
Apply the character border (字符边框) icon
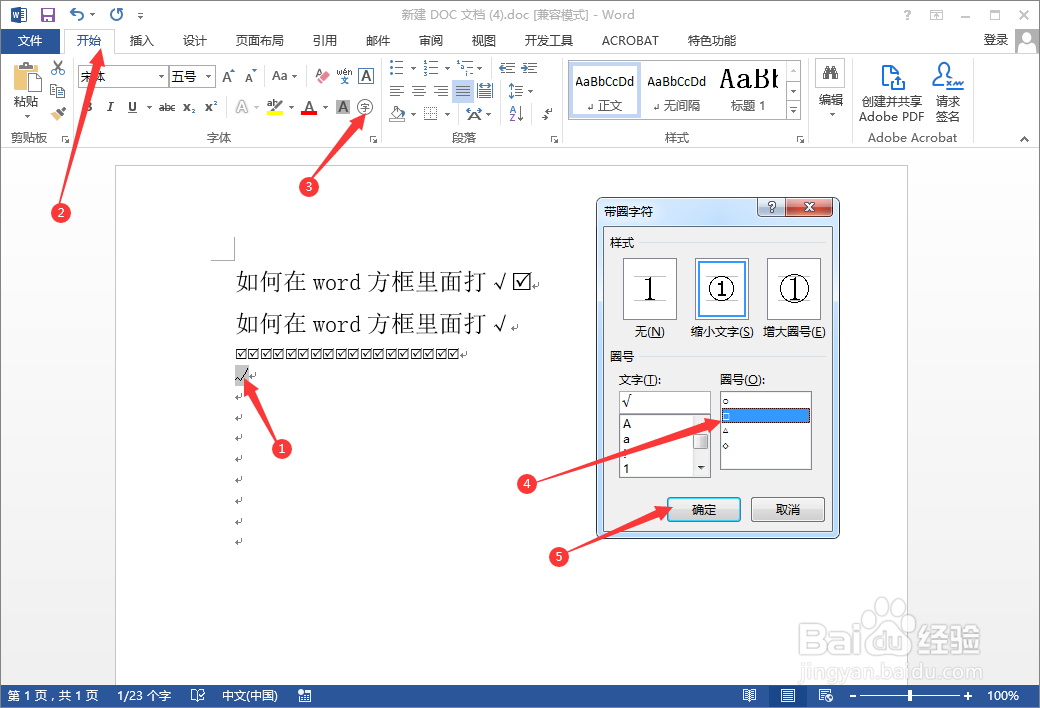click(x=365, y=75)
